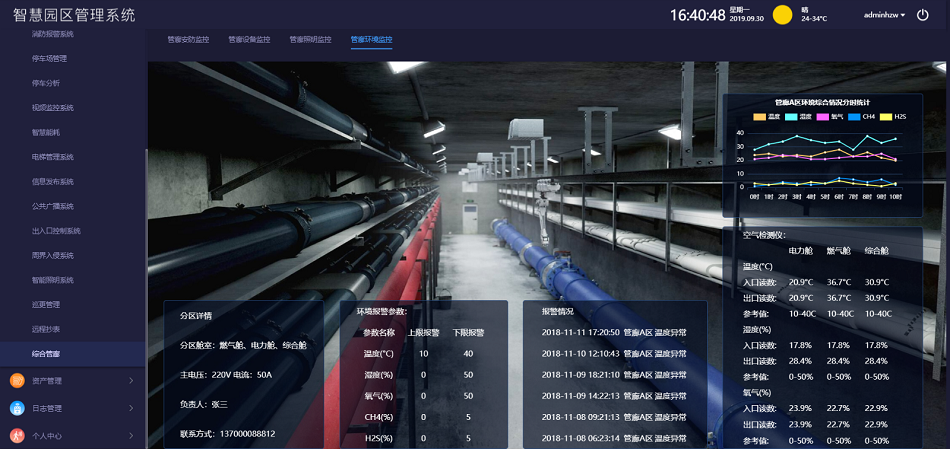Open the 管廊照明监控 tab
Screen dimensions: 950x449
pyautogui.click(x=310, y=40)
